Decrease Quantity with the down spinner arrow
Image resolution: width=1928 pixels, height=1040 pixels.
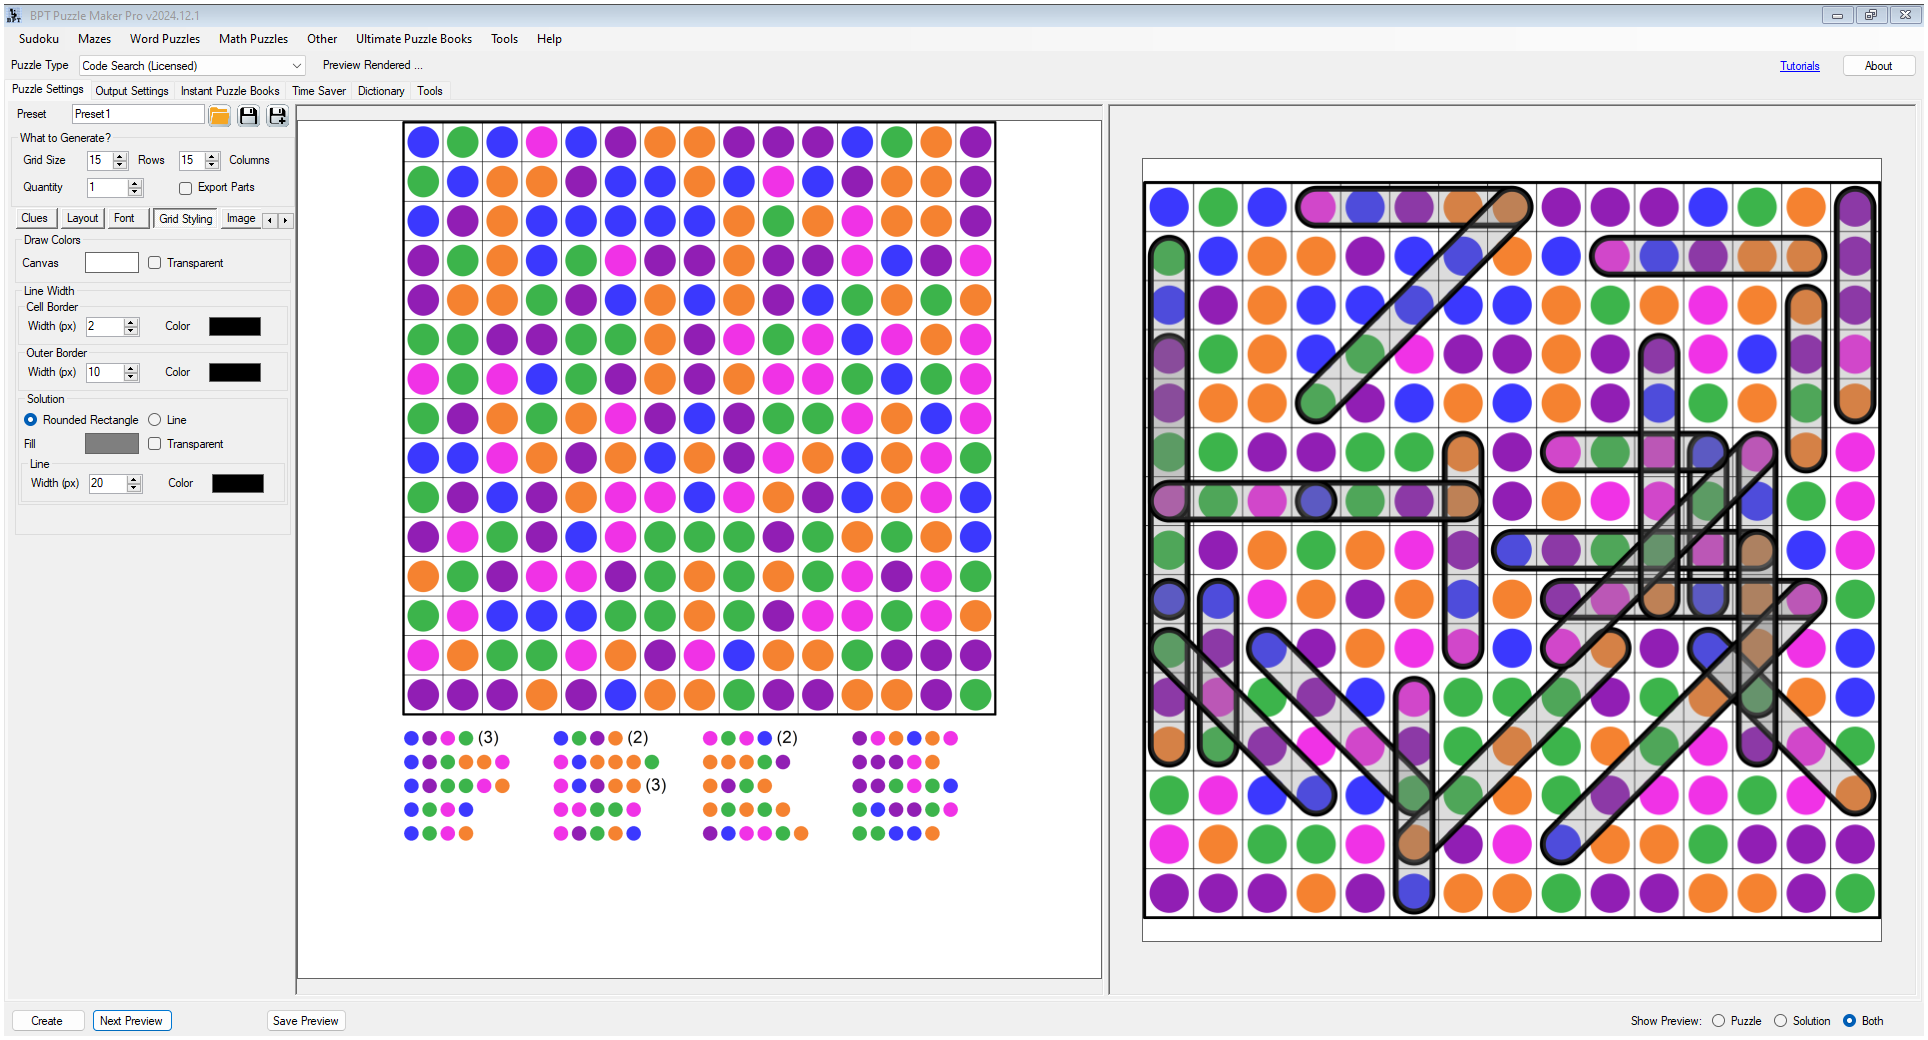(x=133, y=191)
